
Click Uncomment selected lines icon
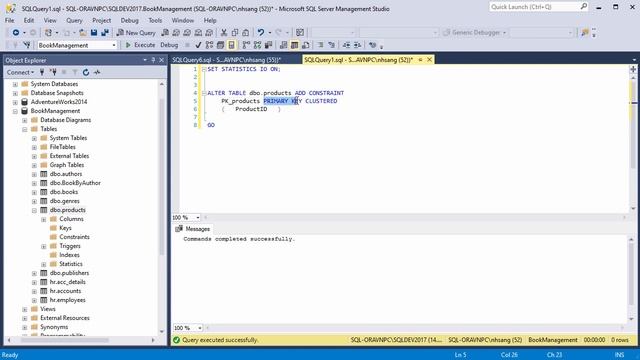click(x=331, y=45)
